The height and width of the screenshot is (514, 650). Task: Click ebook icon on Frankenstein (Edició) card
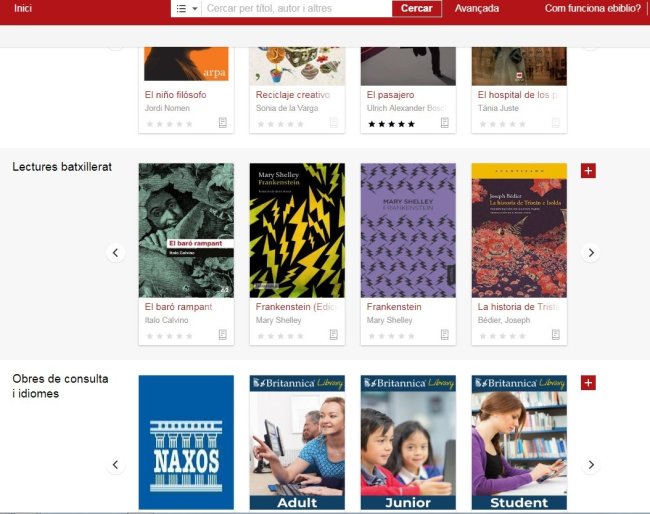[x=334, y=335]
